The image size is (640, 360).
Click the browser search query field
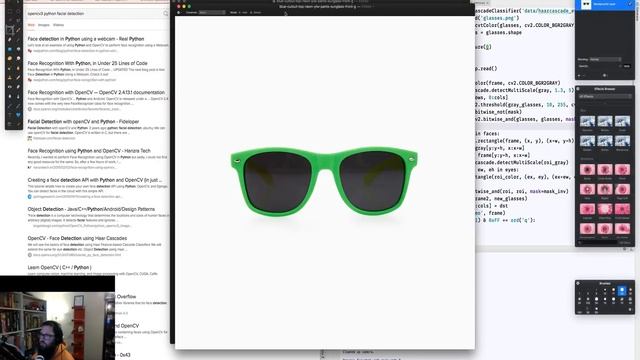94,13
